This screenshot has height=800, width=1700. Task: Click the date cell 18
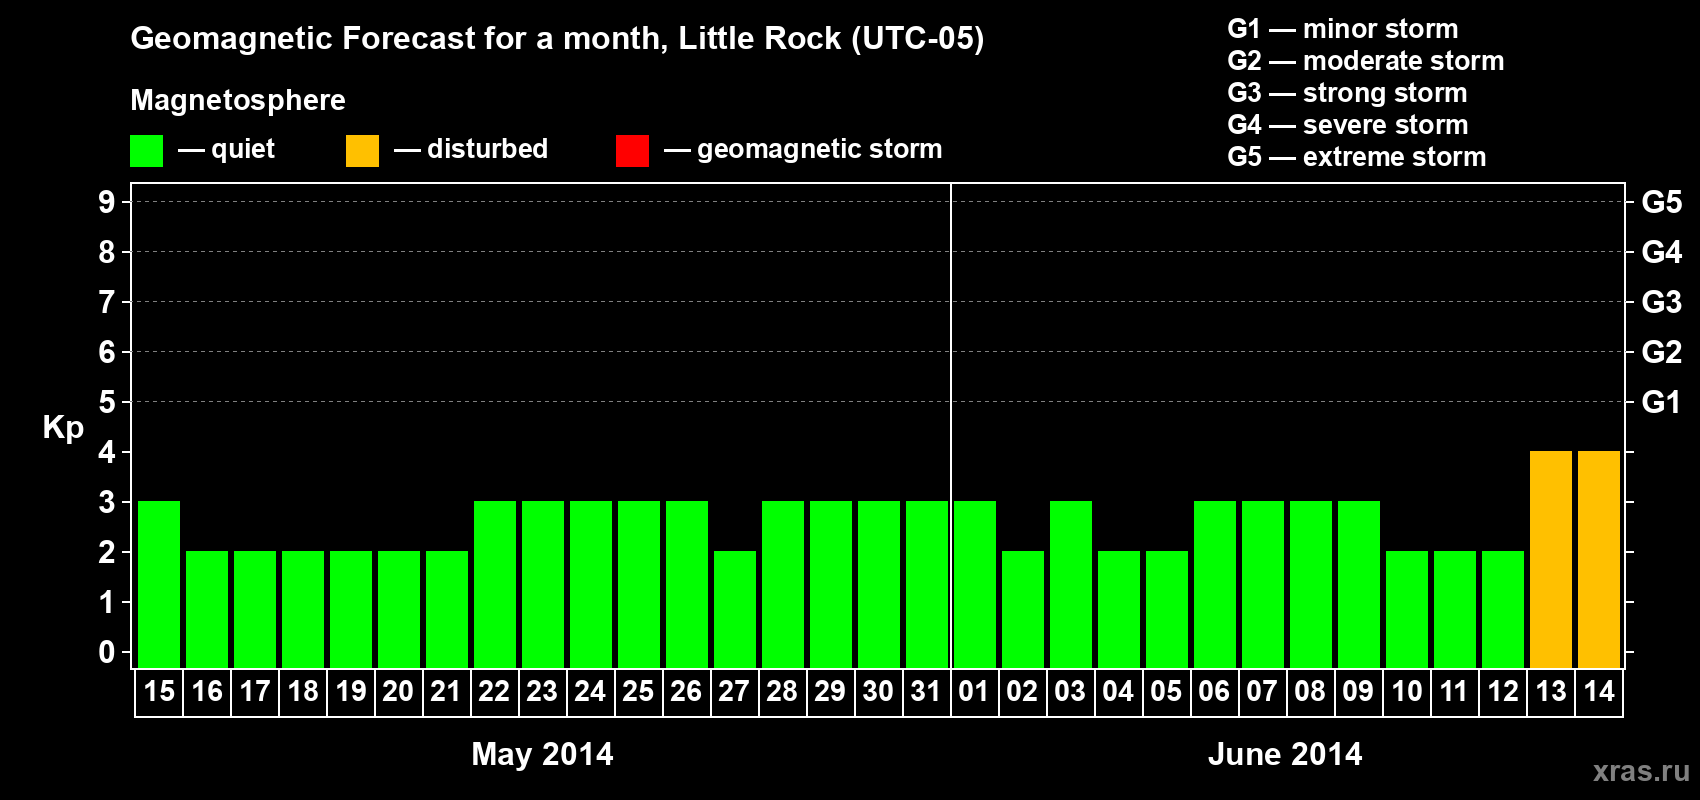click(303, 692)
